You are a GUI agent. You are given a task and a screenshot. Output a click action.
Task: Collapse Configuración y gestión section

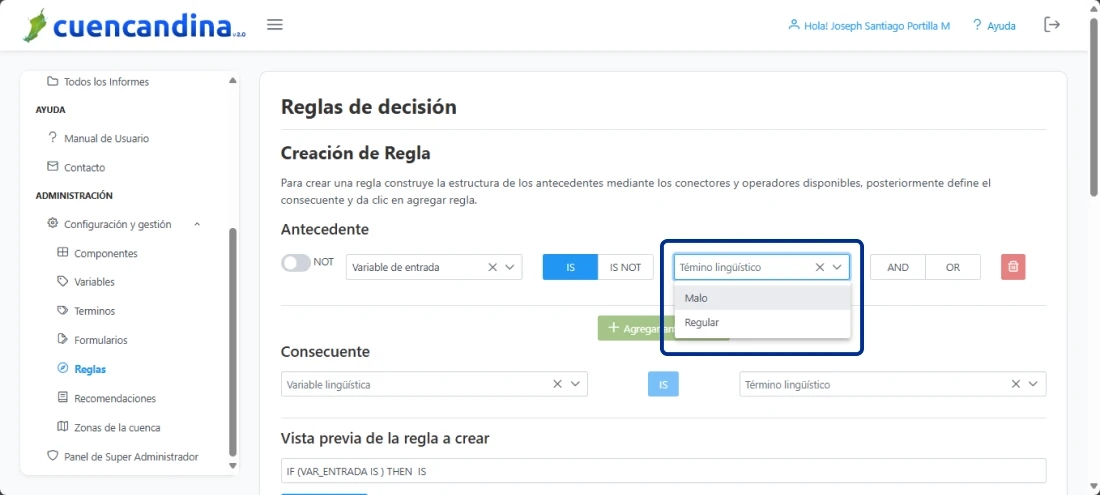197,224
